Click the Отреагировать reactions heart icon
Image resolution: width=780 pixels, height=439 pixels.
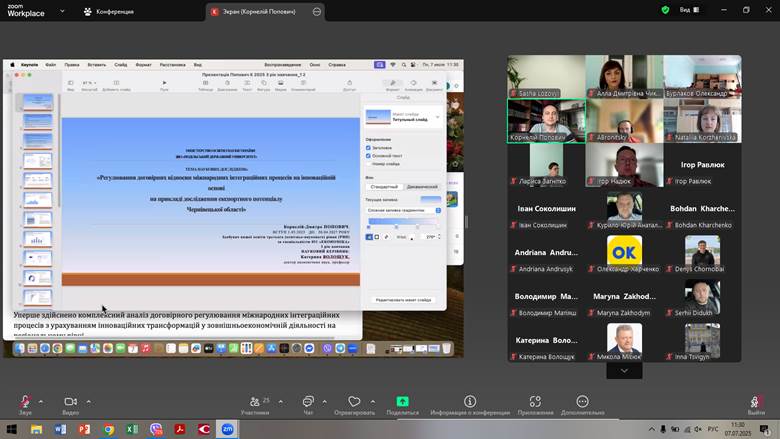click(x=354, y=401)
